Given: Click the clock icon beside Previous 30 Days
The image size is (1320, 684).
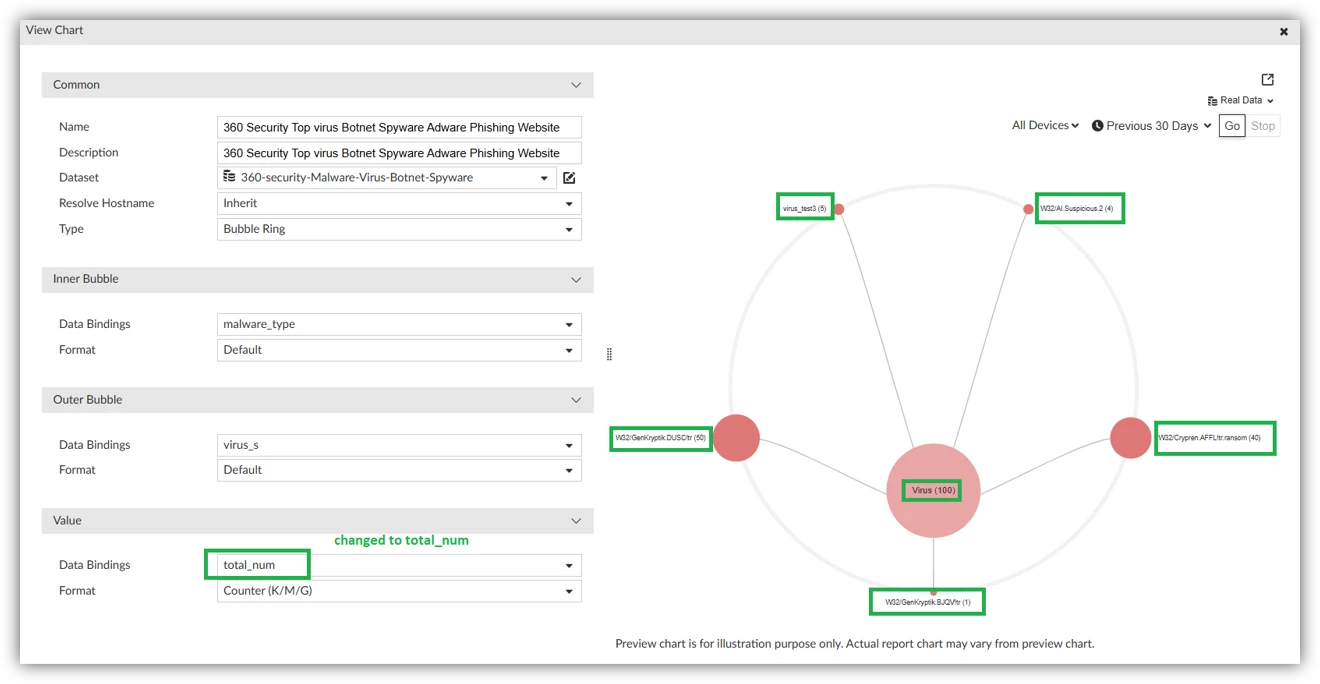Looking at the screenshot, I should (x=1097, y=126).
